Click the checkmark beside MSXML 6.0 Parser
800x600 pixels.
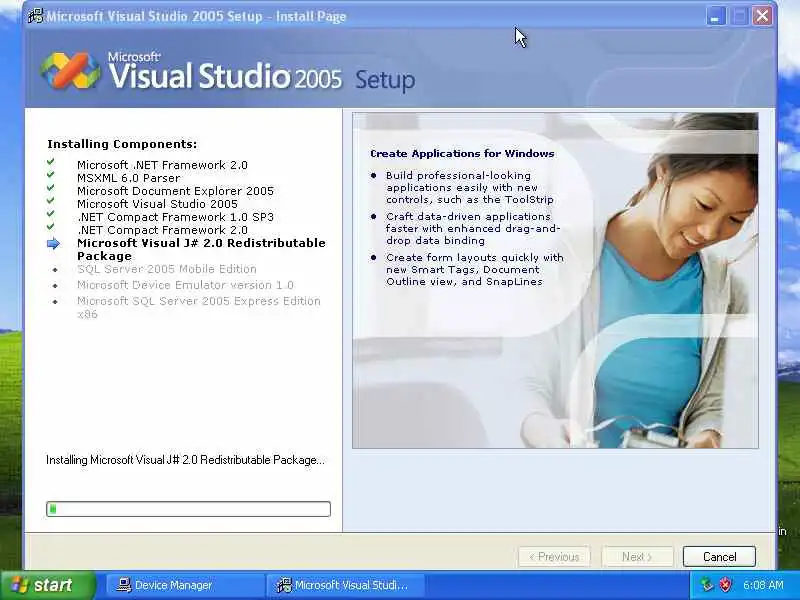coord(51,174)
